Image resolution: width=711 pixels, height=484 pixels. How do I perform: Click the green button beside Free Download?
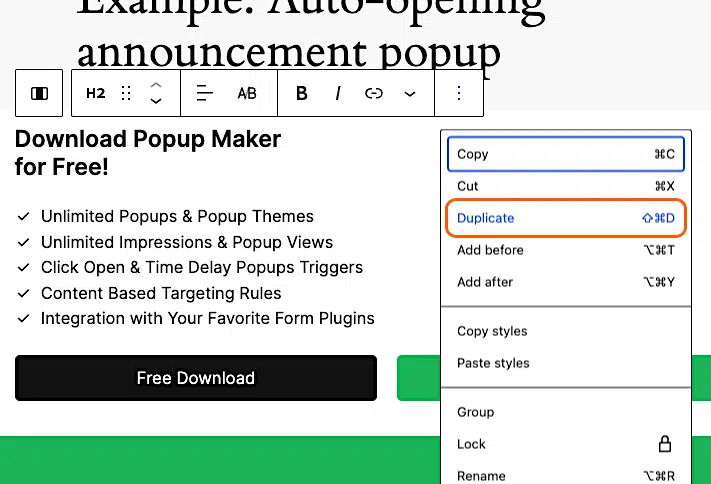coord(418,378)
